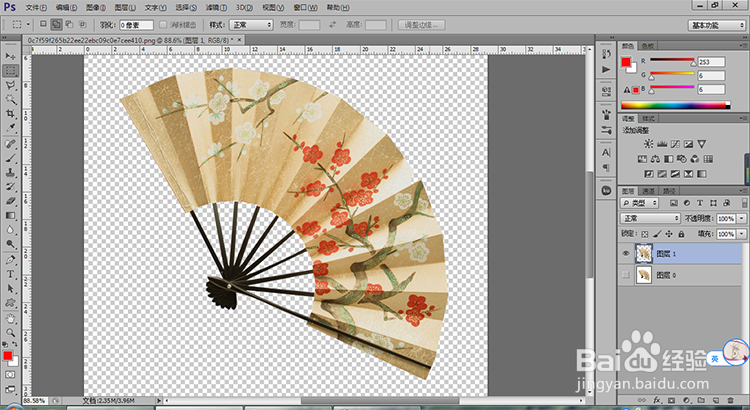Screen dimensions: 750x410
Task: Select the Eraser tool
Action: click(x=11, y=201)
